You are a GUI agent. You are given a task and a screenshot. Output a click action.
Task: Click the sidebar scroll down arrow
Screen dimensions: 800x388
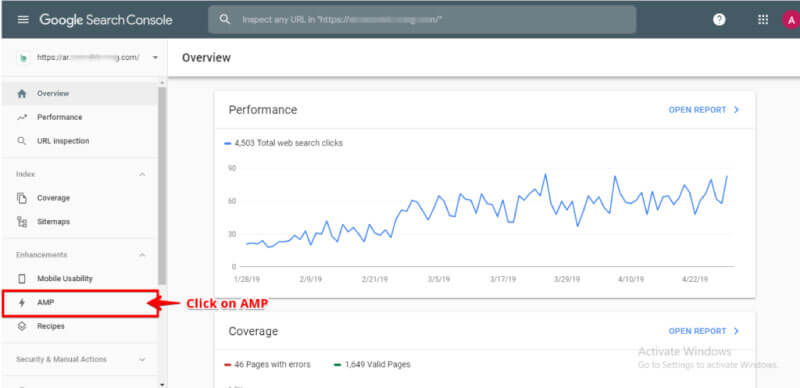tap(162, 384)
